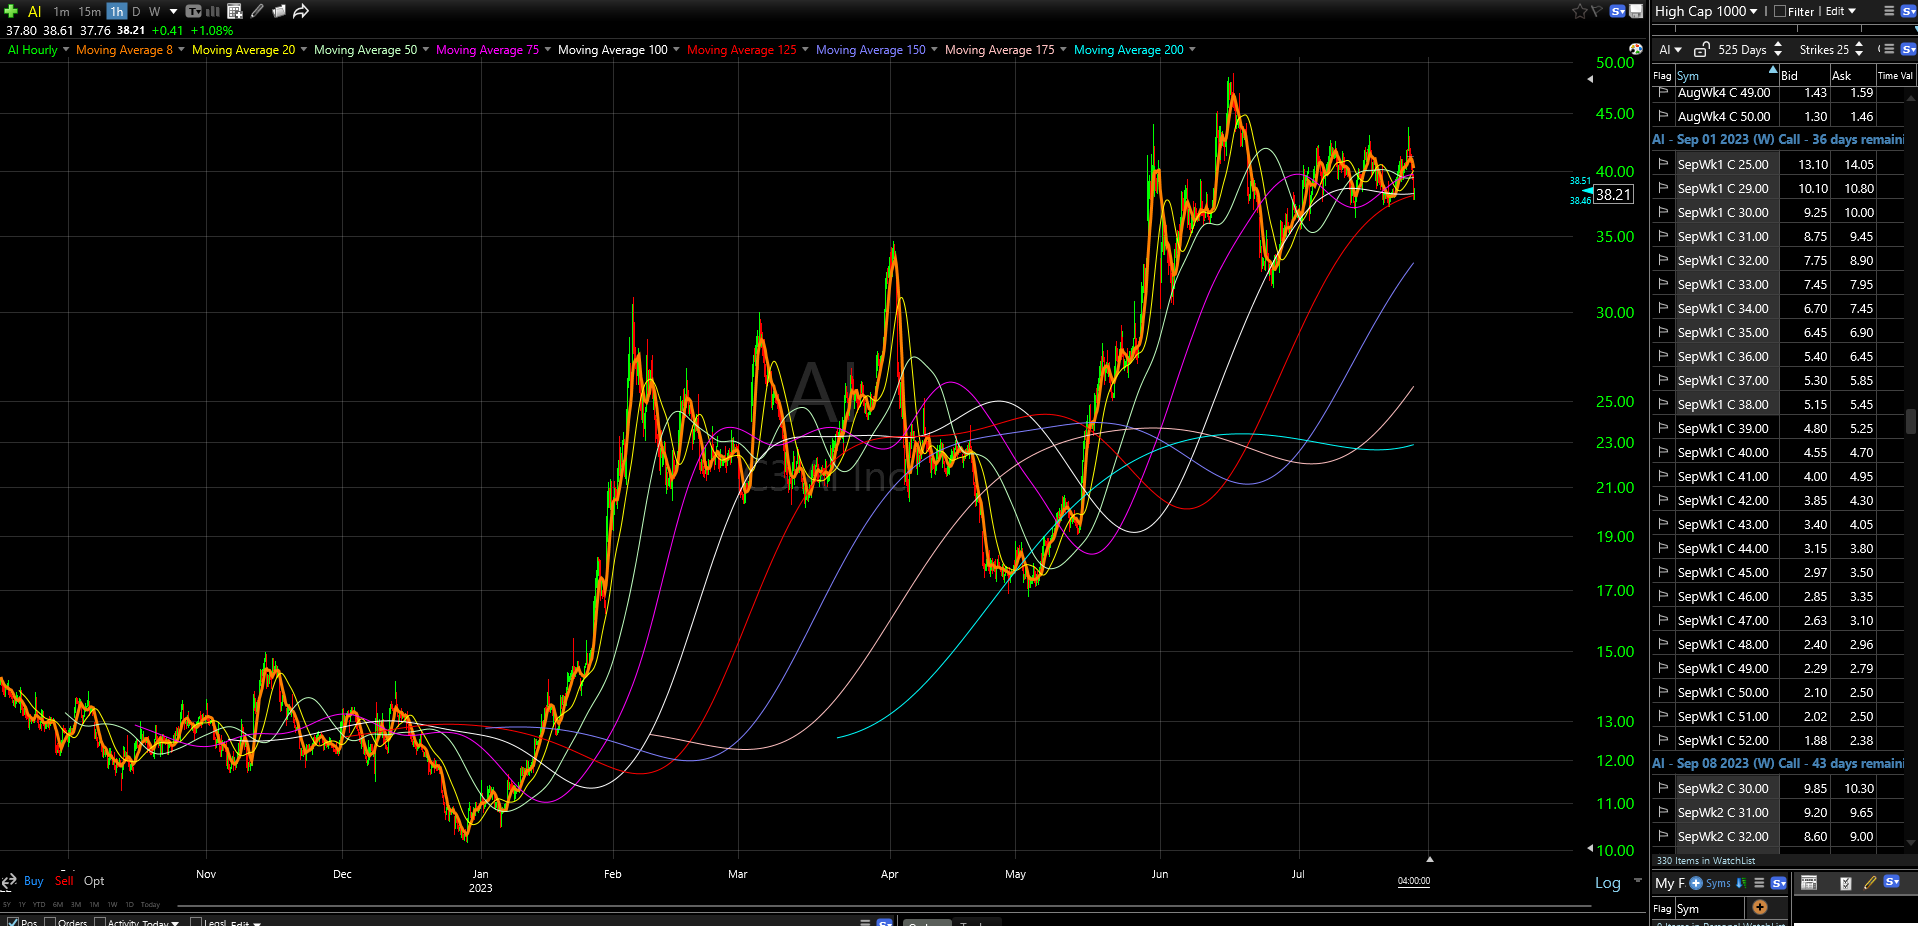This screenshot has width=1918, height=926.
Task: Click the orange plus icon in bottom watchlist
Action: tap(1760, 907)
